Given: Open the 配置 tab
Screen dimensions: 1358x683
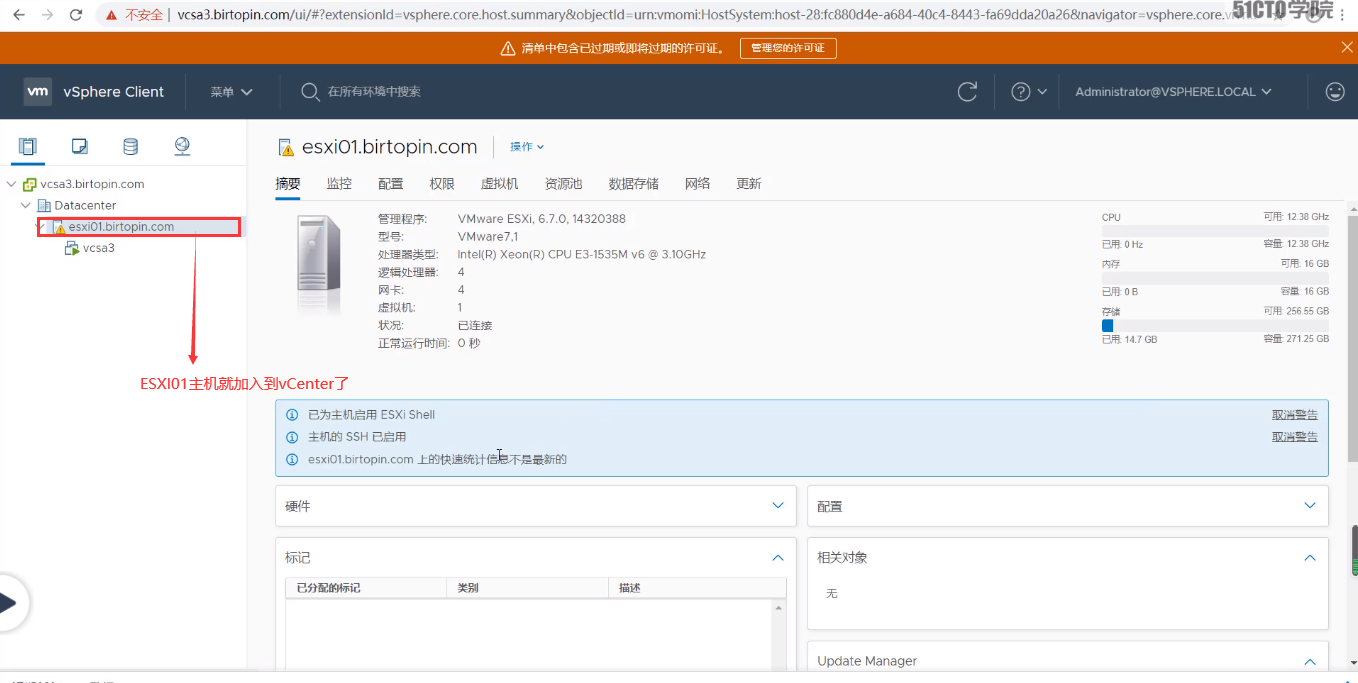Looking at the screenshot, I should [391, 184].
